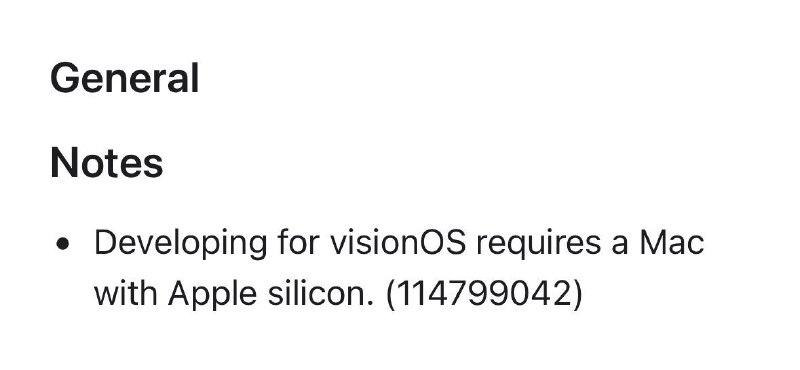
Task: Click the word Developing
Action: (181, 243)
